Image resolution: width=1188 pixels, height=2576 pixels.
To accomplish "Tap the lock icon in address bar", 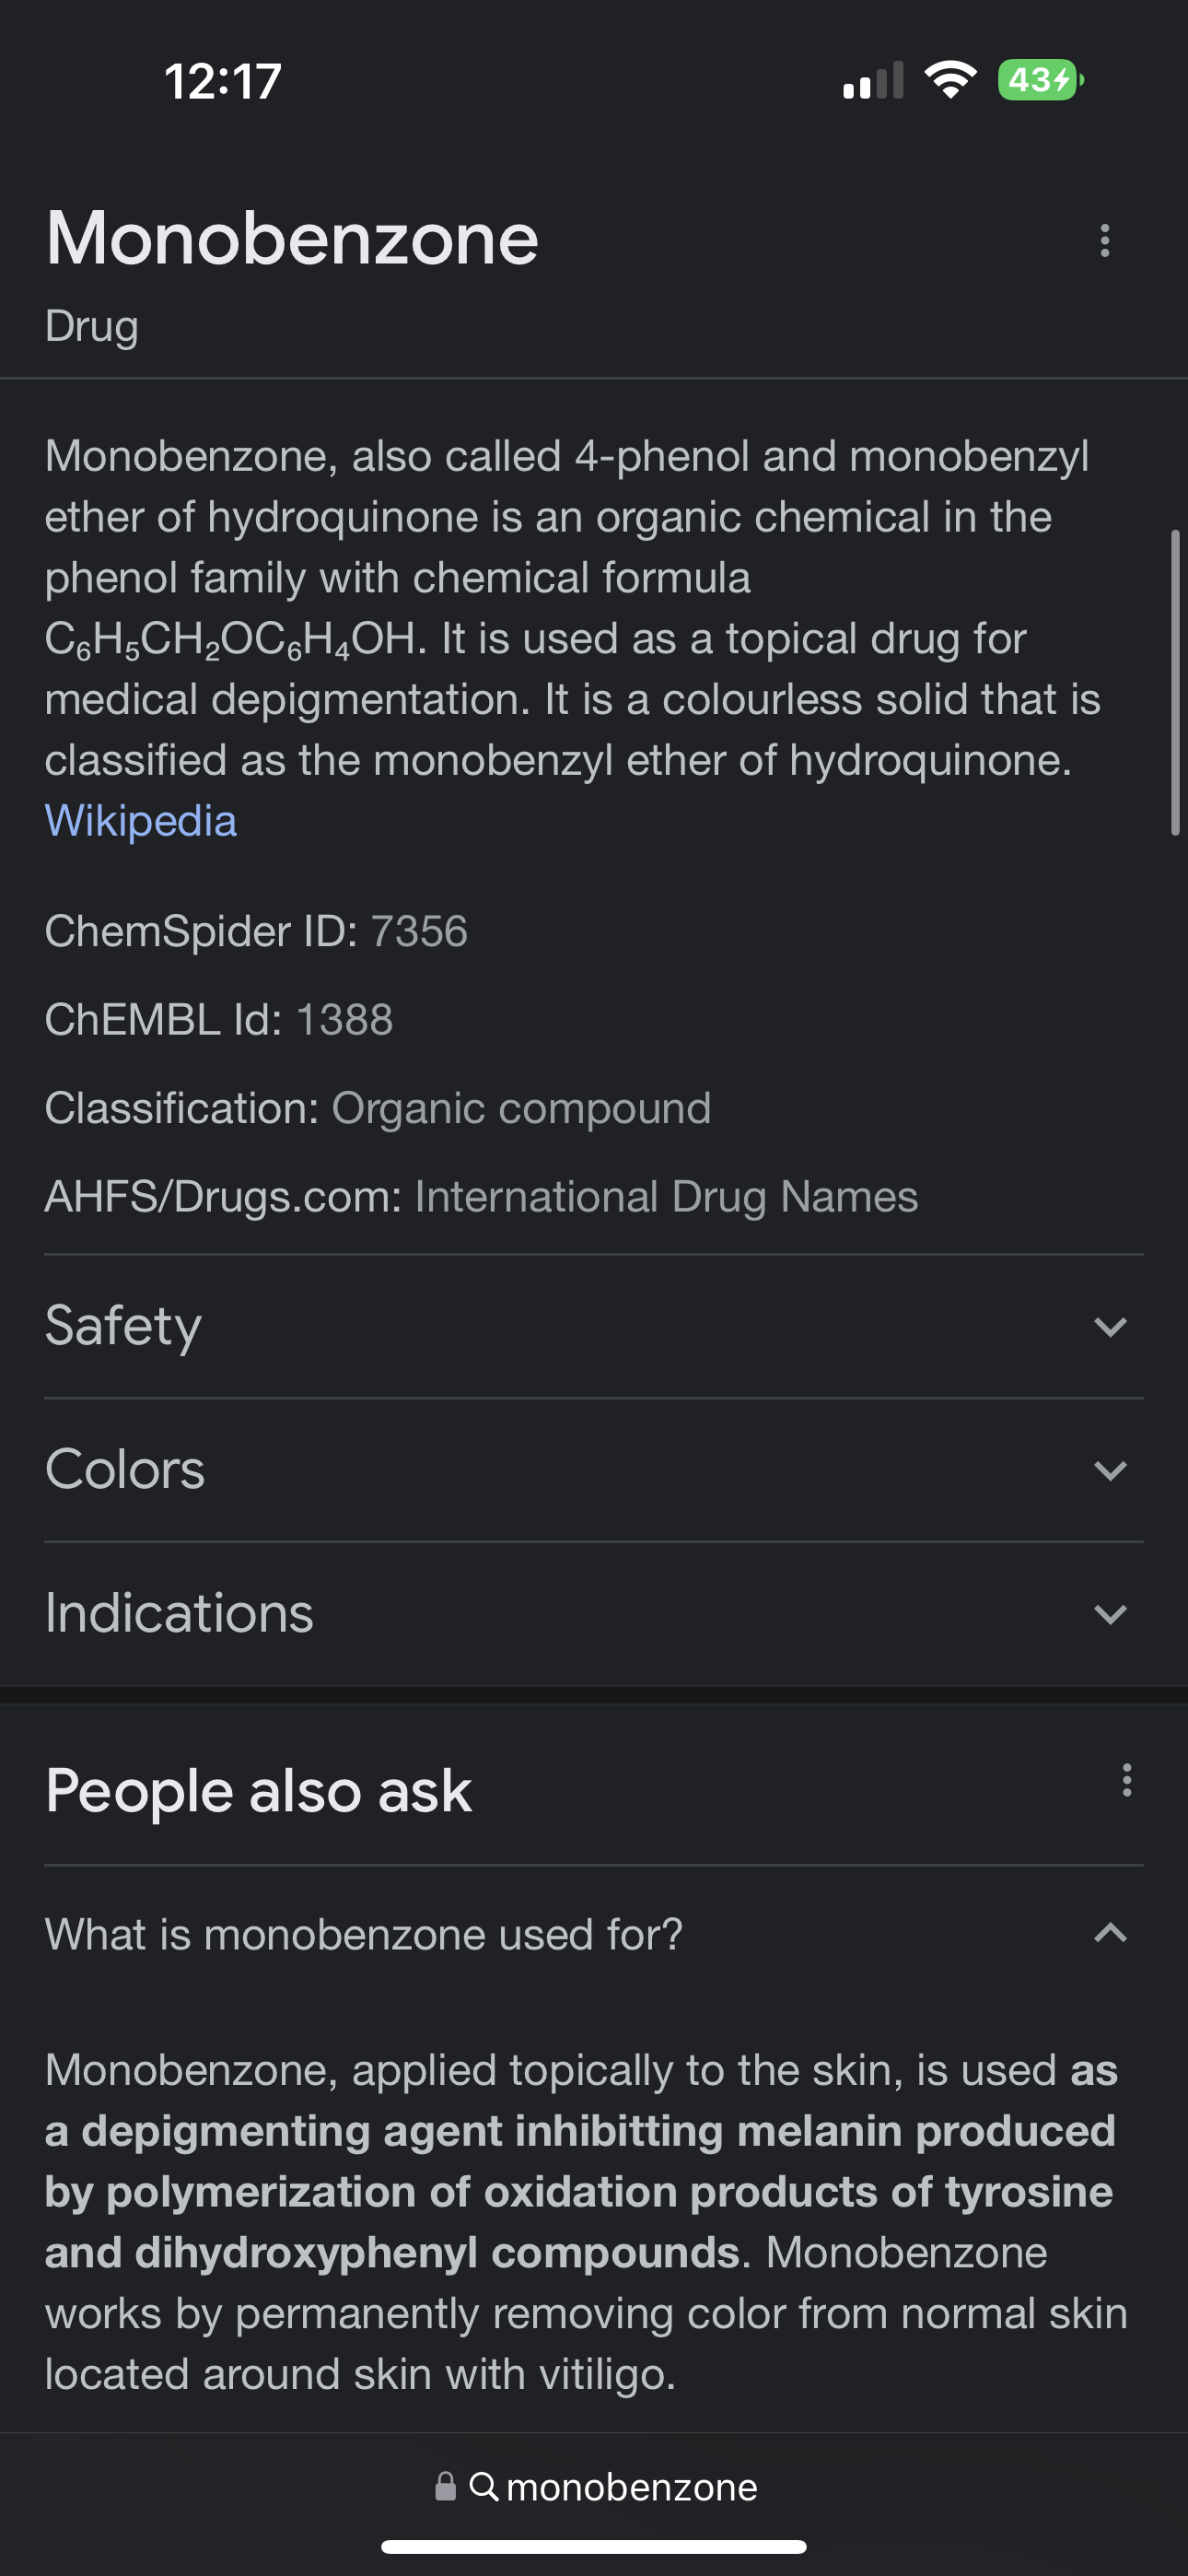I will click(x=446, y=2486).
